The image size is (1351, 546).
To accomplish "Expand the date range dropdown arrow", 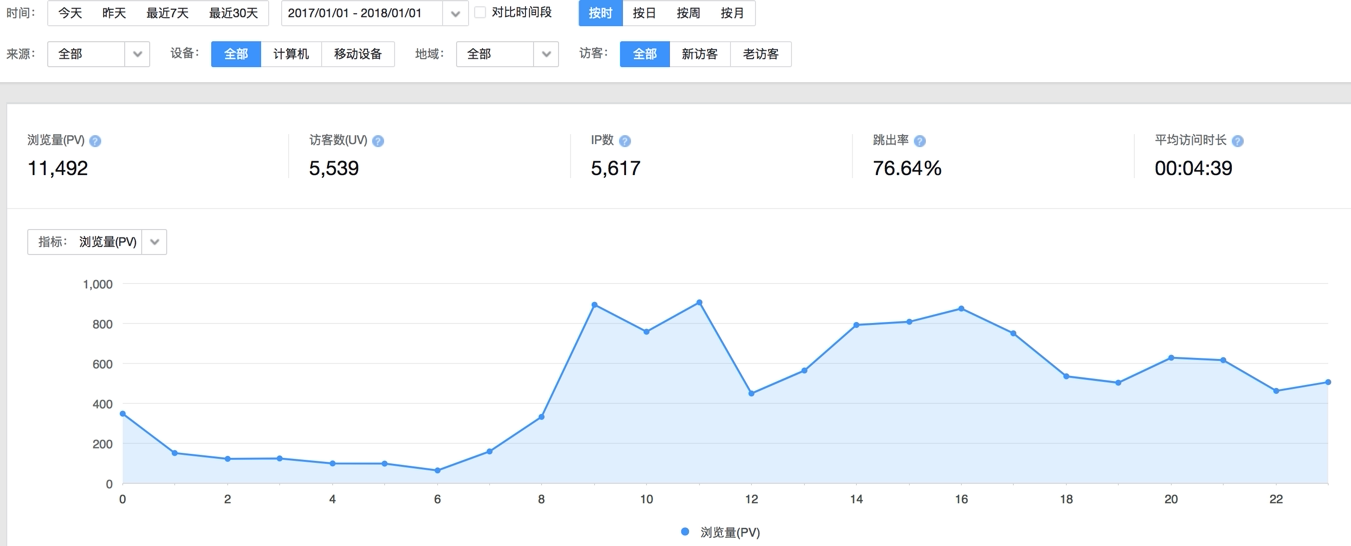I will click(455, 14).
